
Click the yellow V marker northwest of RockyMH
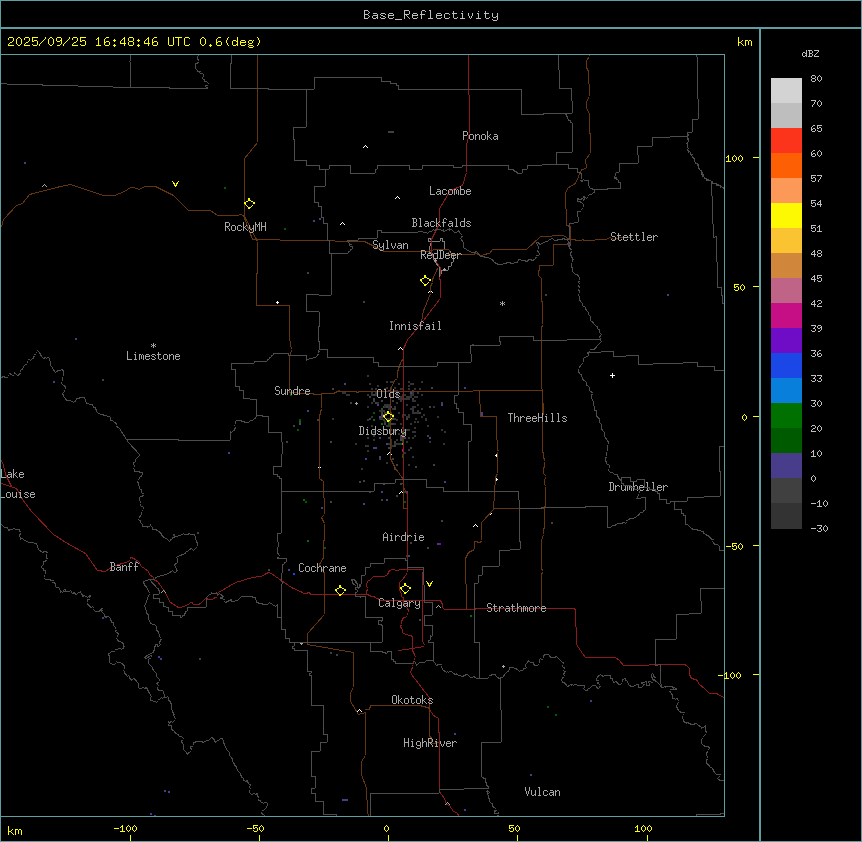point(175,184)
